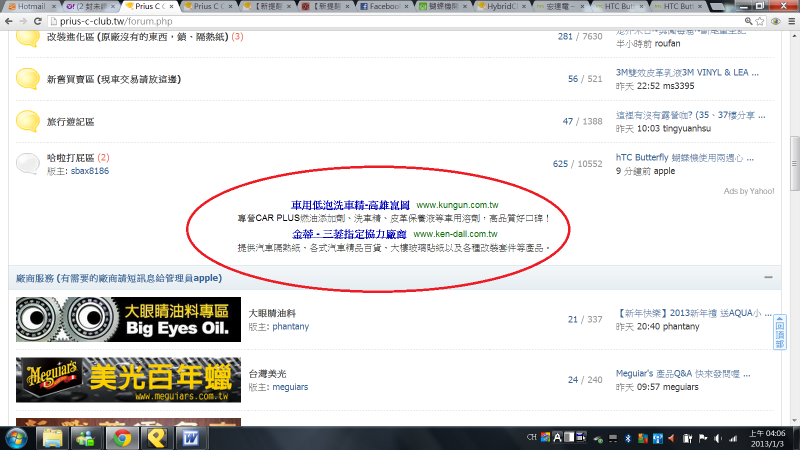800x450 pixels.
Task: Open the 大眼睛油料 forum link
Action: [x=272, y=313]
